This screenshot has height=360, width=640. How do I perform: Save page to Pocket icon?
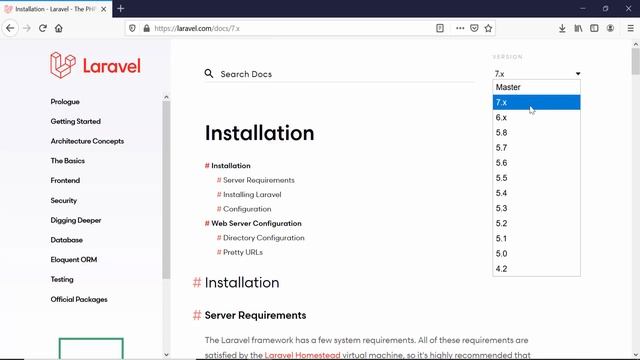coord(474,28)
